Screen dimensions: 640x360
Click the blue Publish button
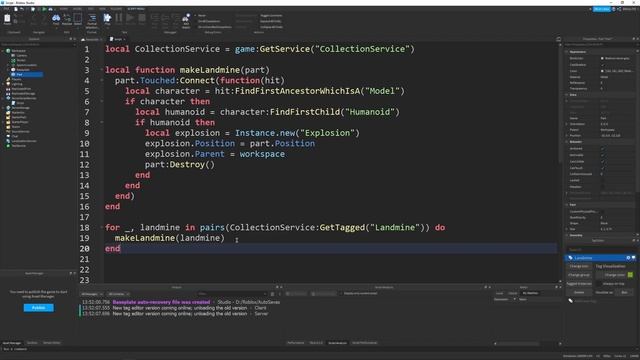(38, 307)
